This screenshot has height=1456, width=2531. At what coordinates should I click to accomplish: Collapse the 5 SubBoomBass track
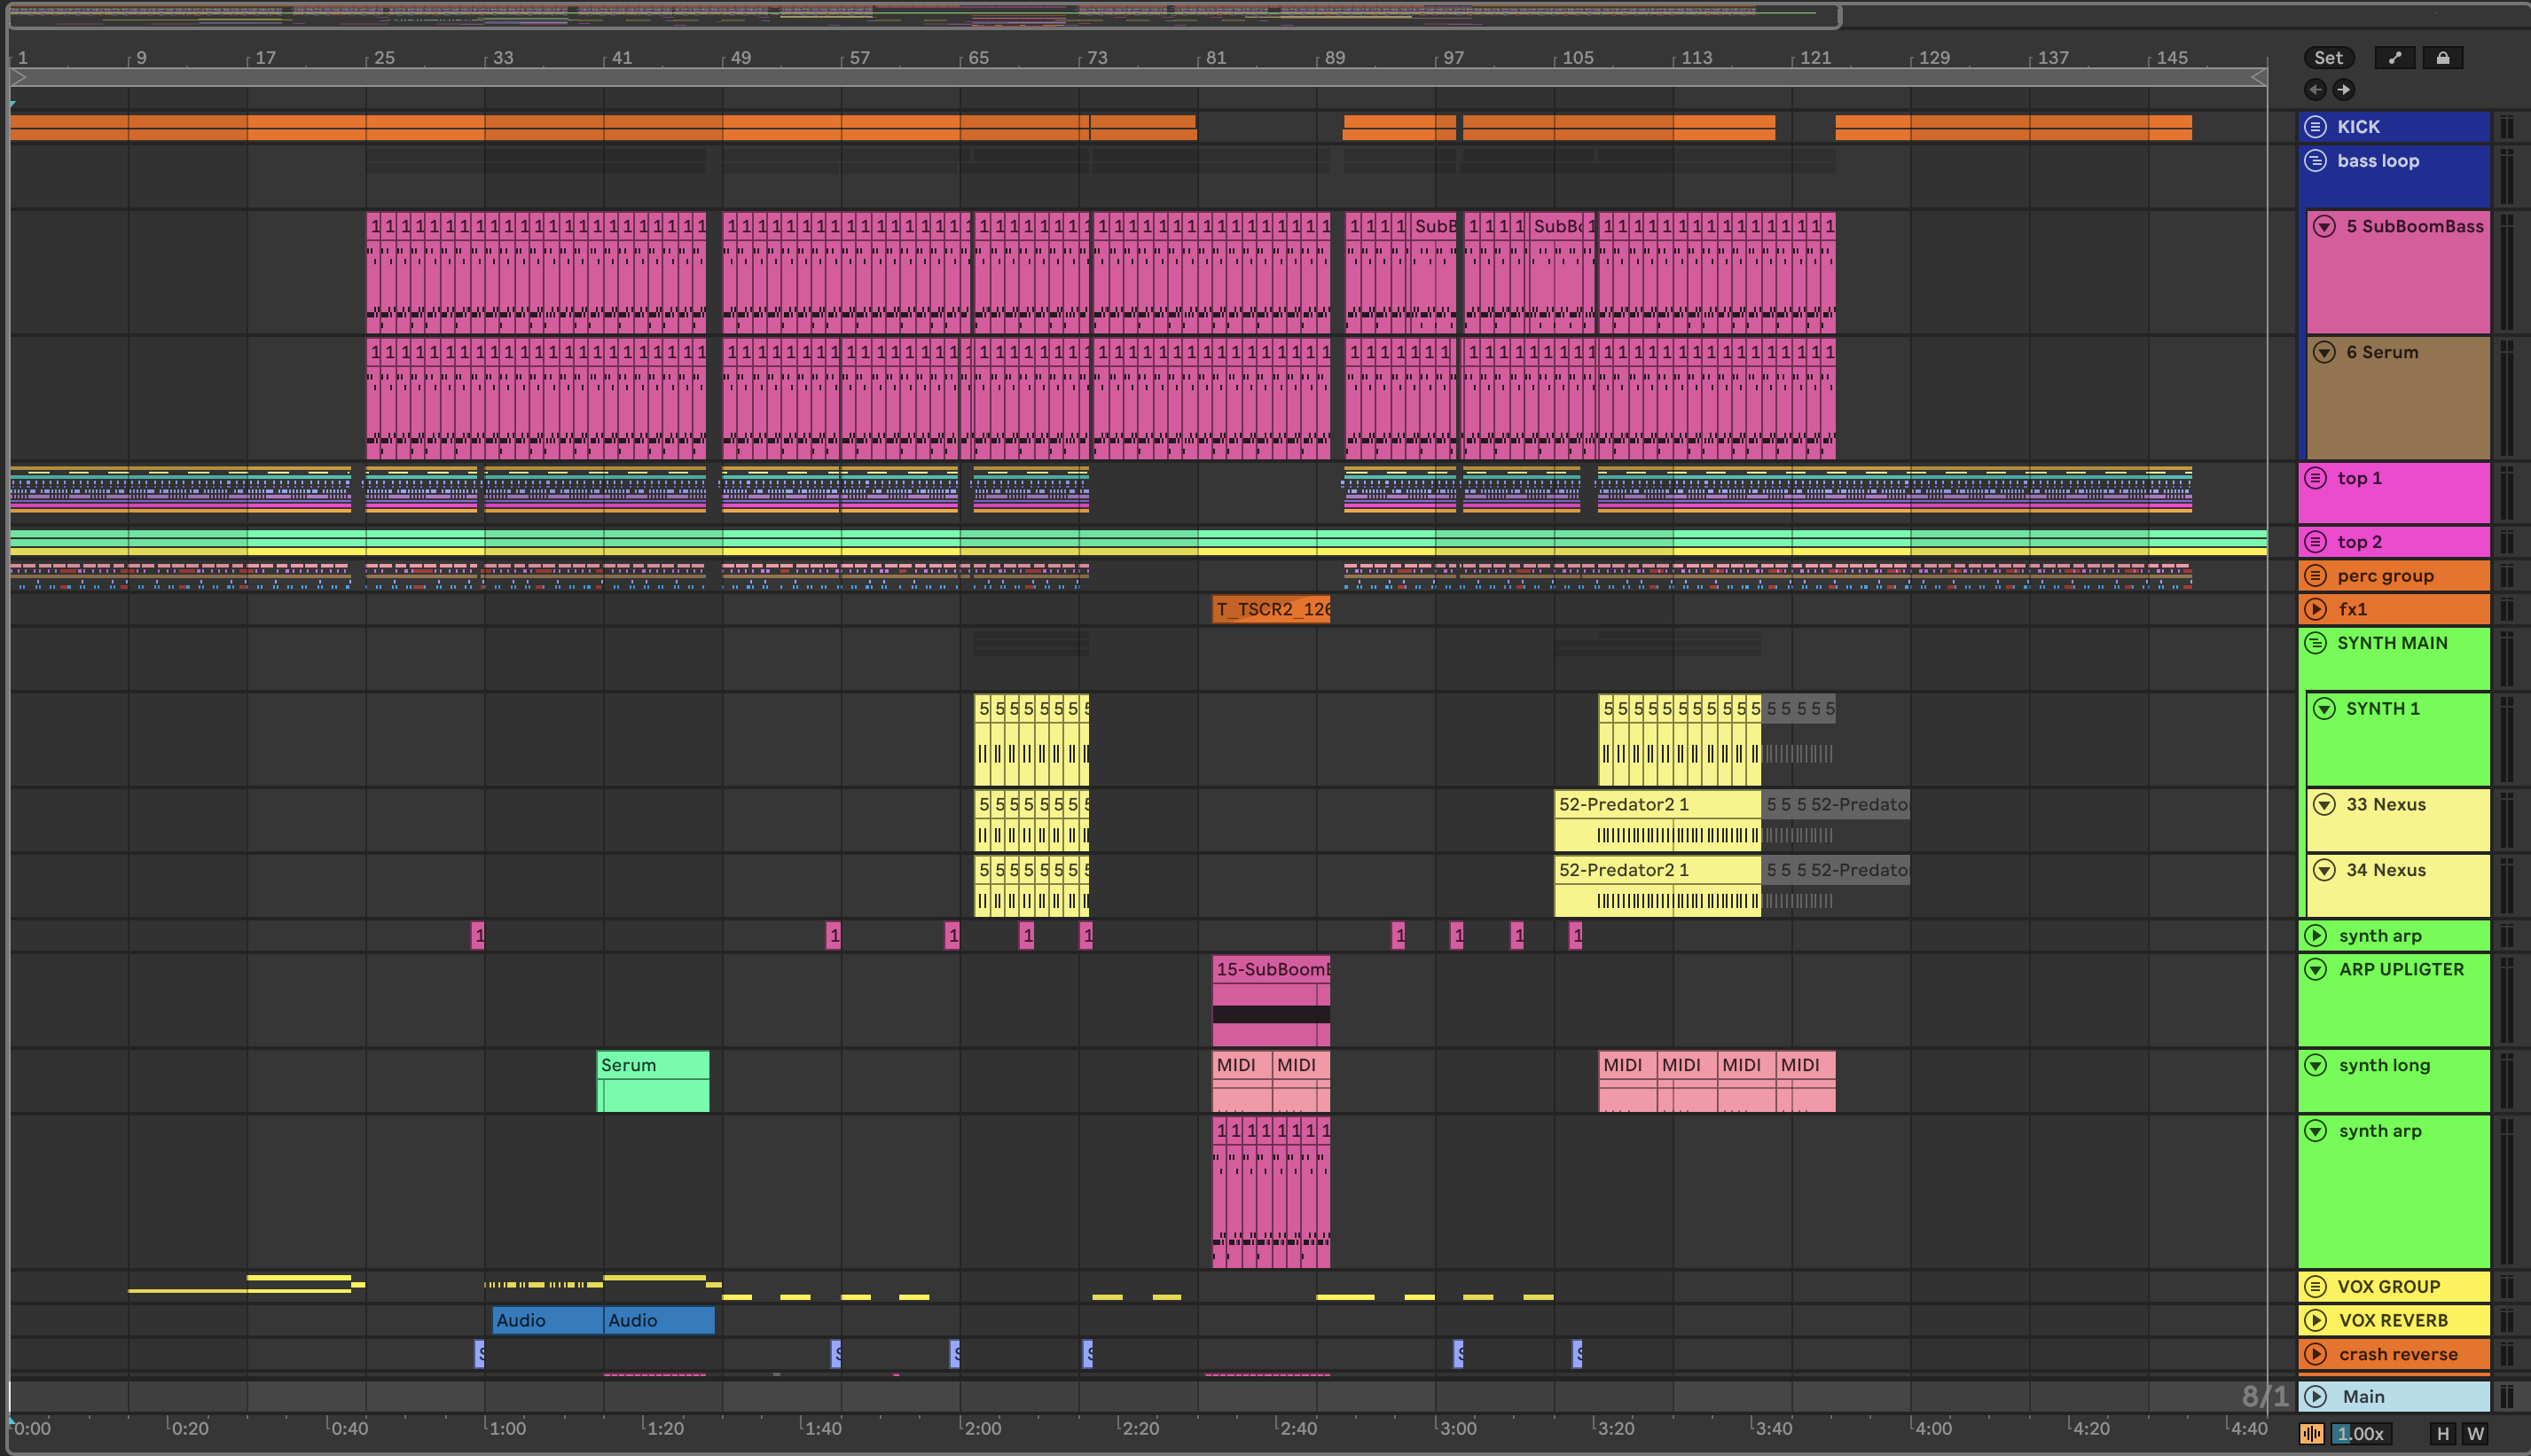coord(2325,227)
